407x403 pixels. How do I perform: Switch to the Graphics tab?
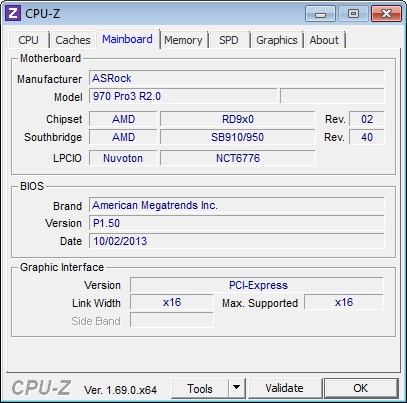[x=277, y=40]
